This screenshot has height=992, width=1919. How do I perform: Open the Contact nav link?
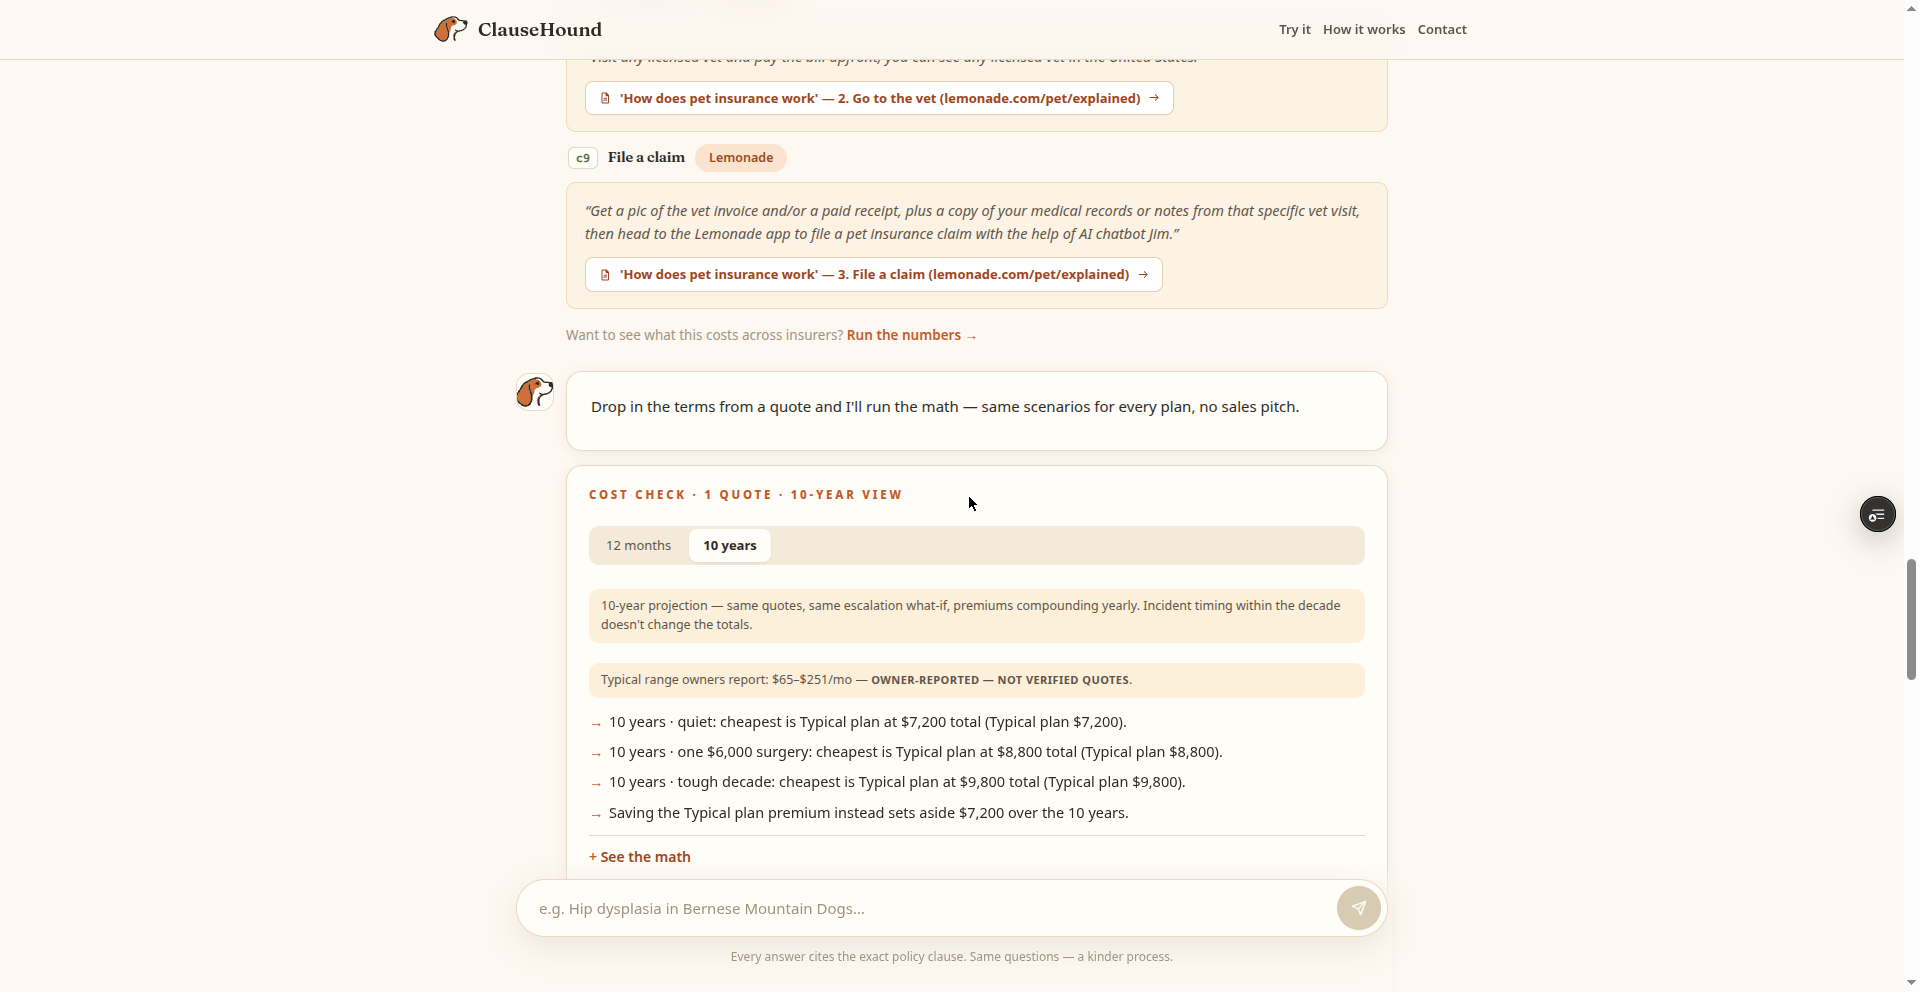click(x=1442, y=29)
